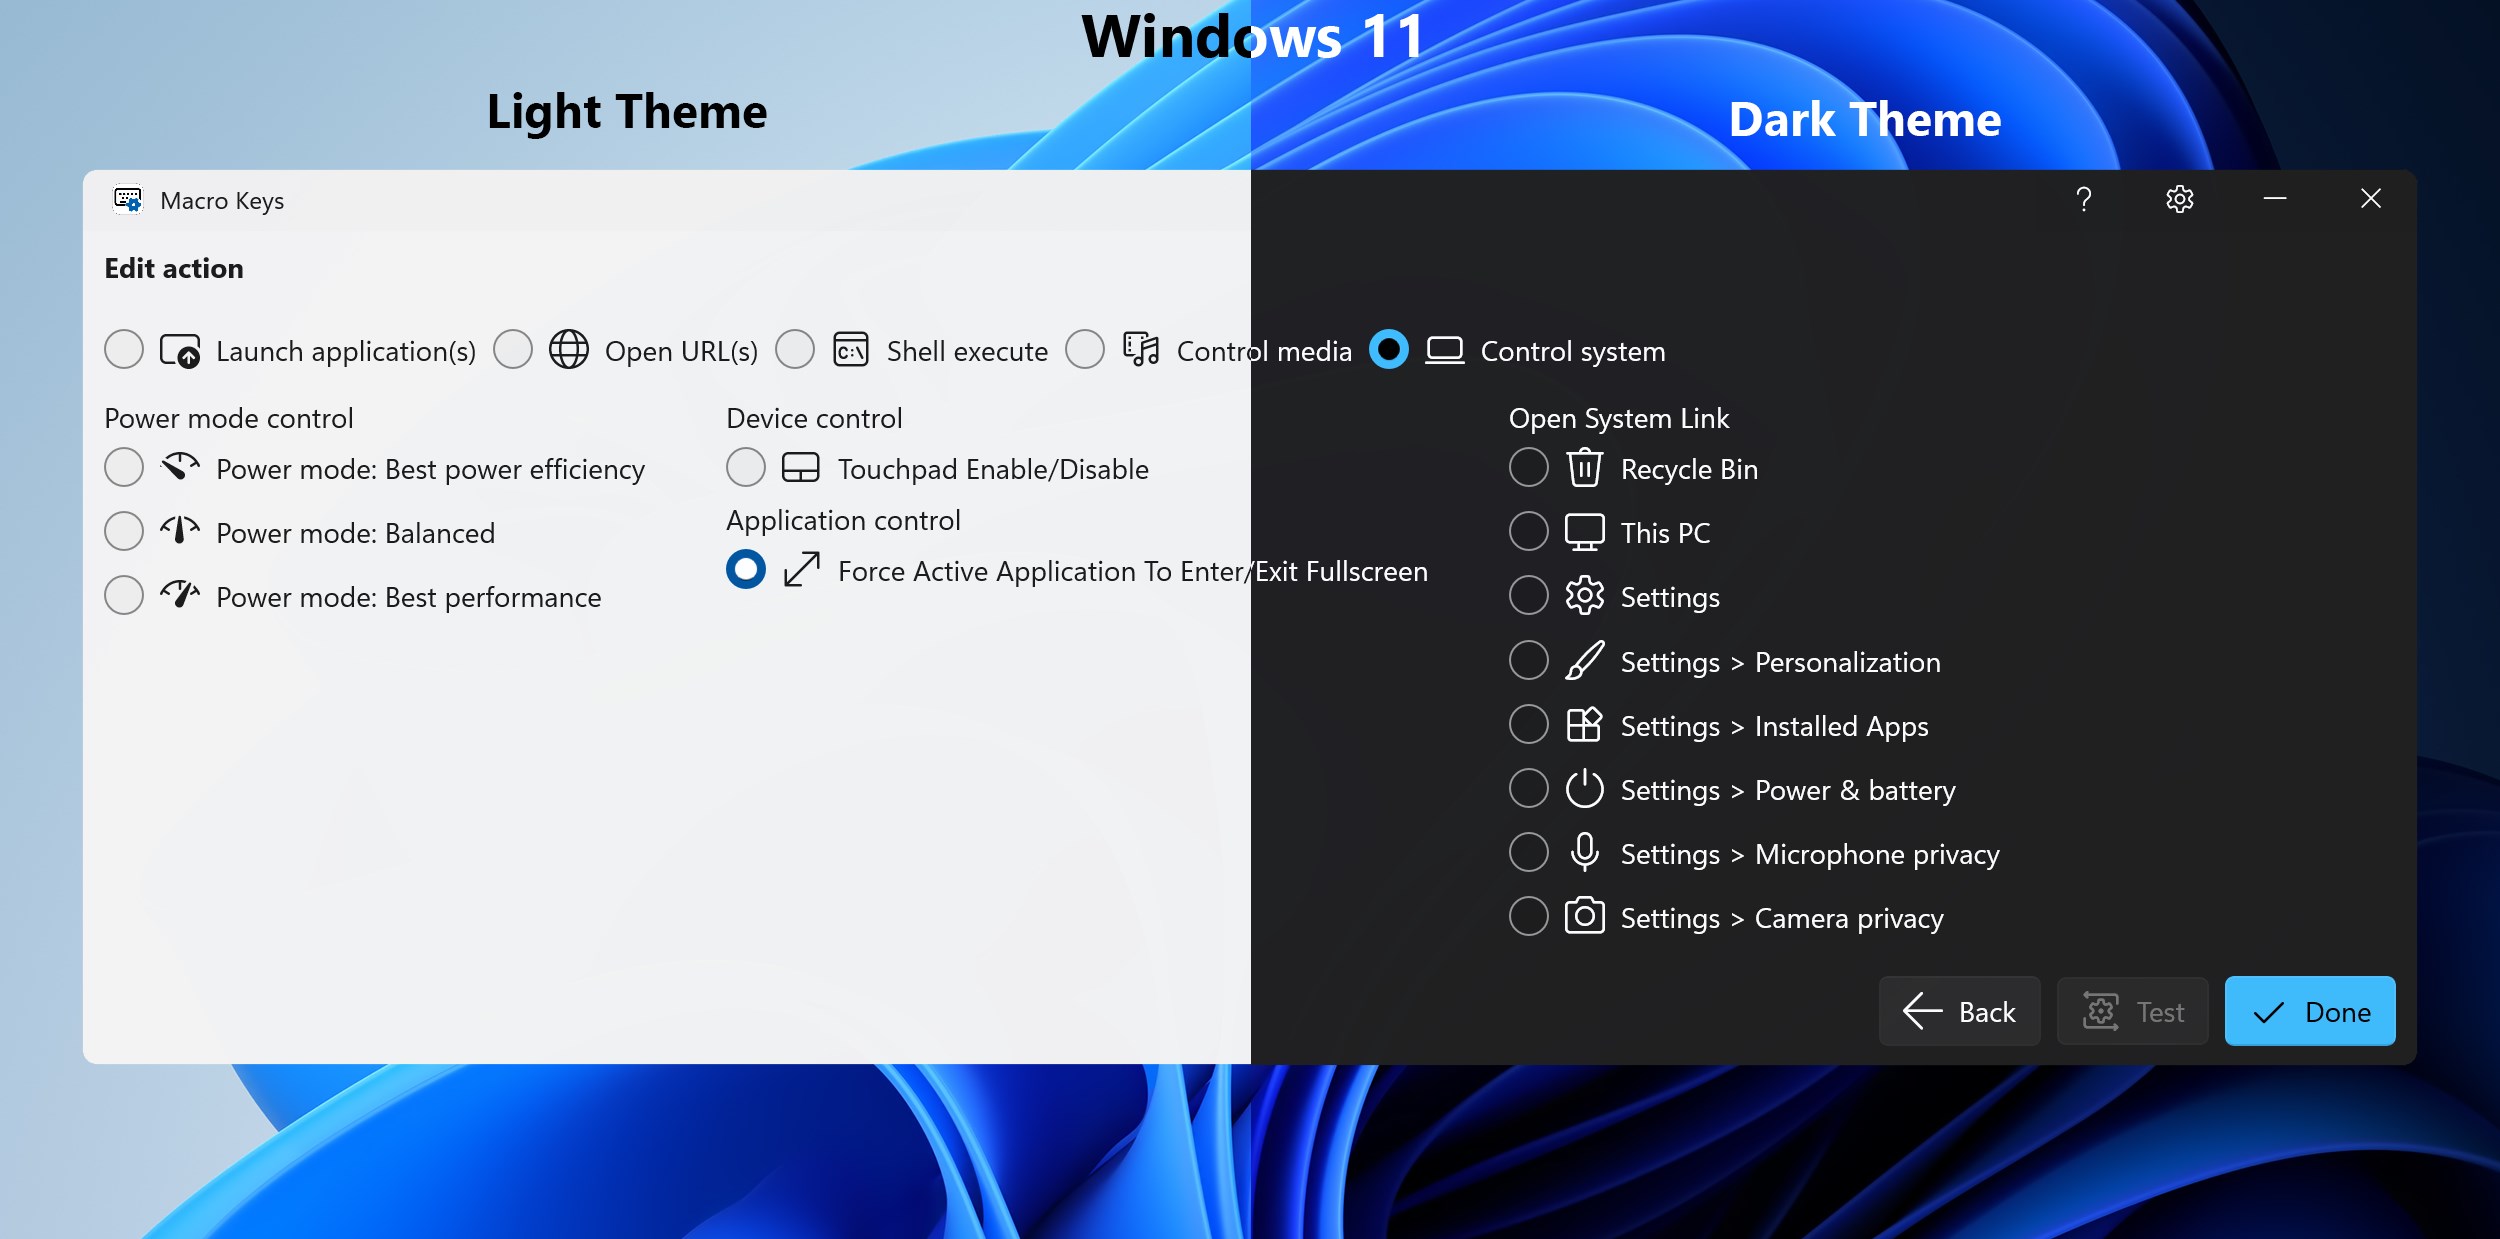Click the Macro Keys app icon
The image size is (2500, 1239).
coord(128,200)
